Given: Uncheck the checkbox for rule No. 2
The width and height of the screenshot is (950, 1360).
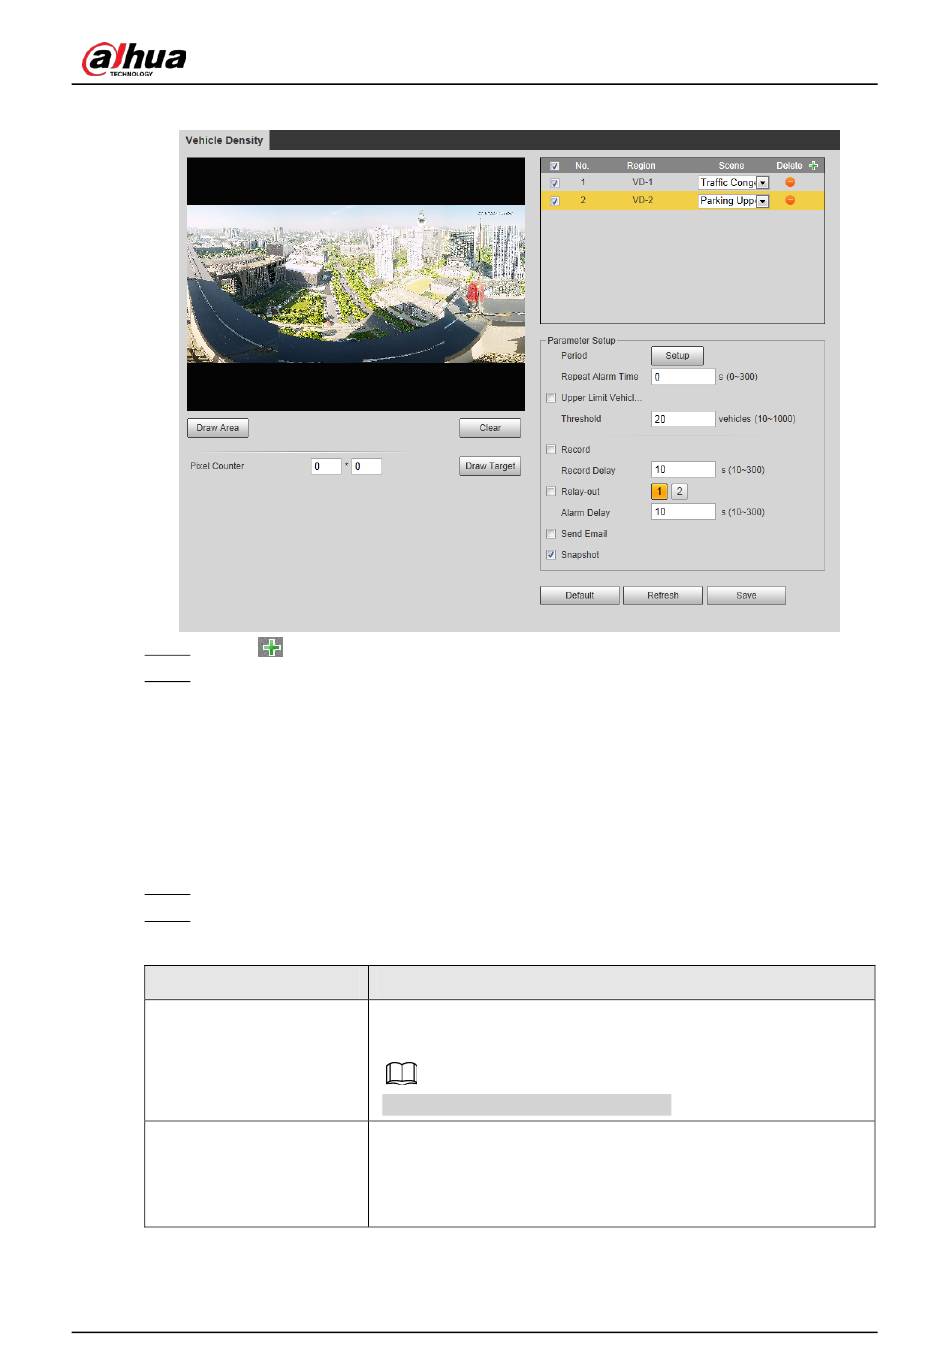Looking at the screenshot, I should tap(555, 201).
